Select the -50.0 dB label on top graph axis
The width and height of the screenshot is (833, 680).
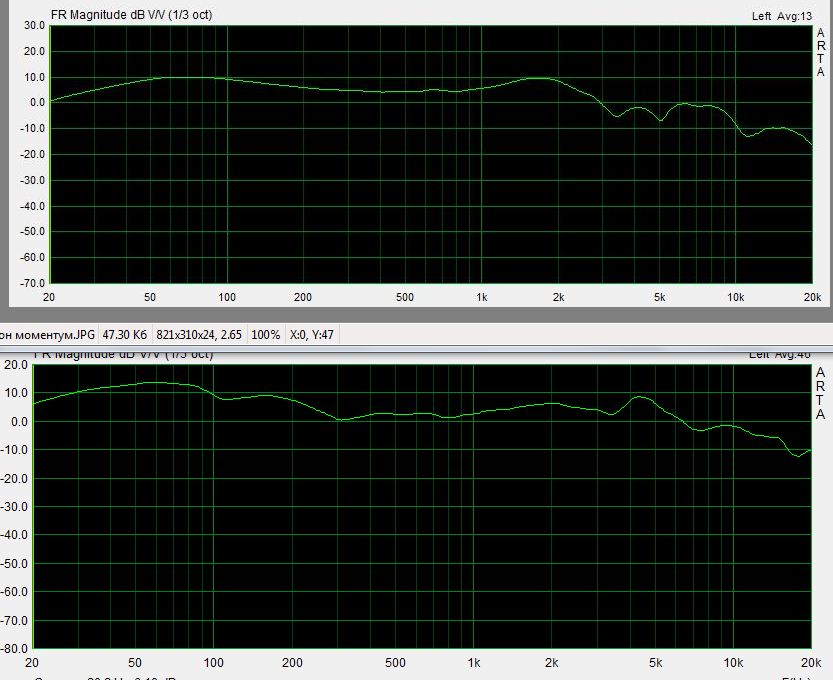(32, 232)
